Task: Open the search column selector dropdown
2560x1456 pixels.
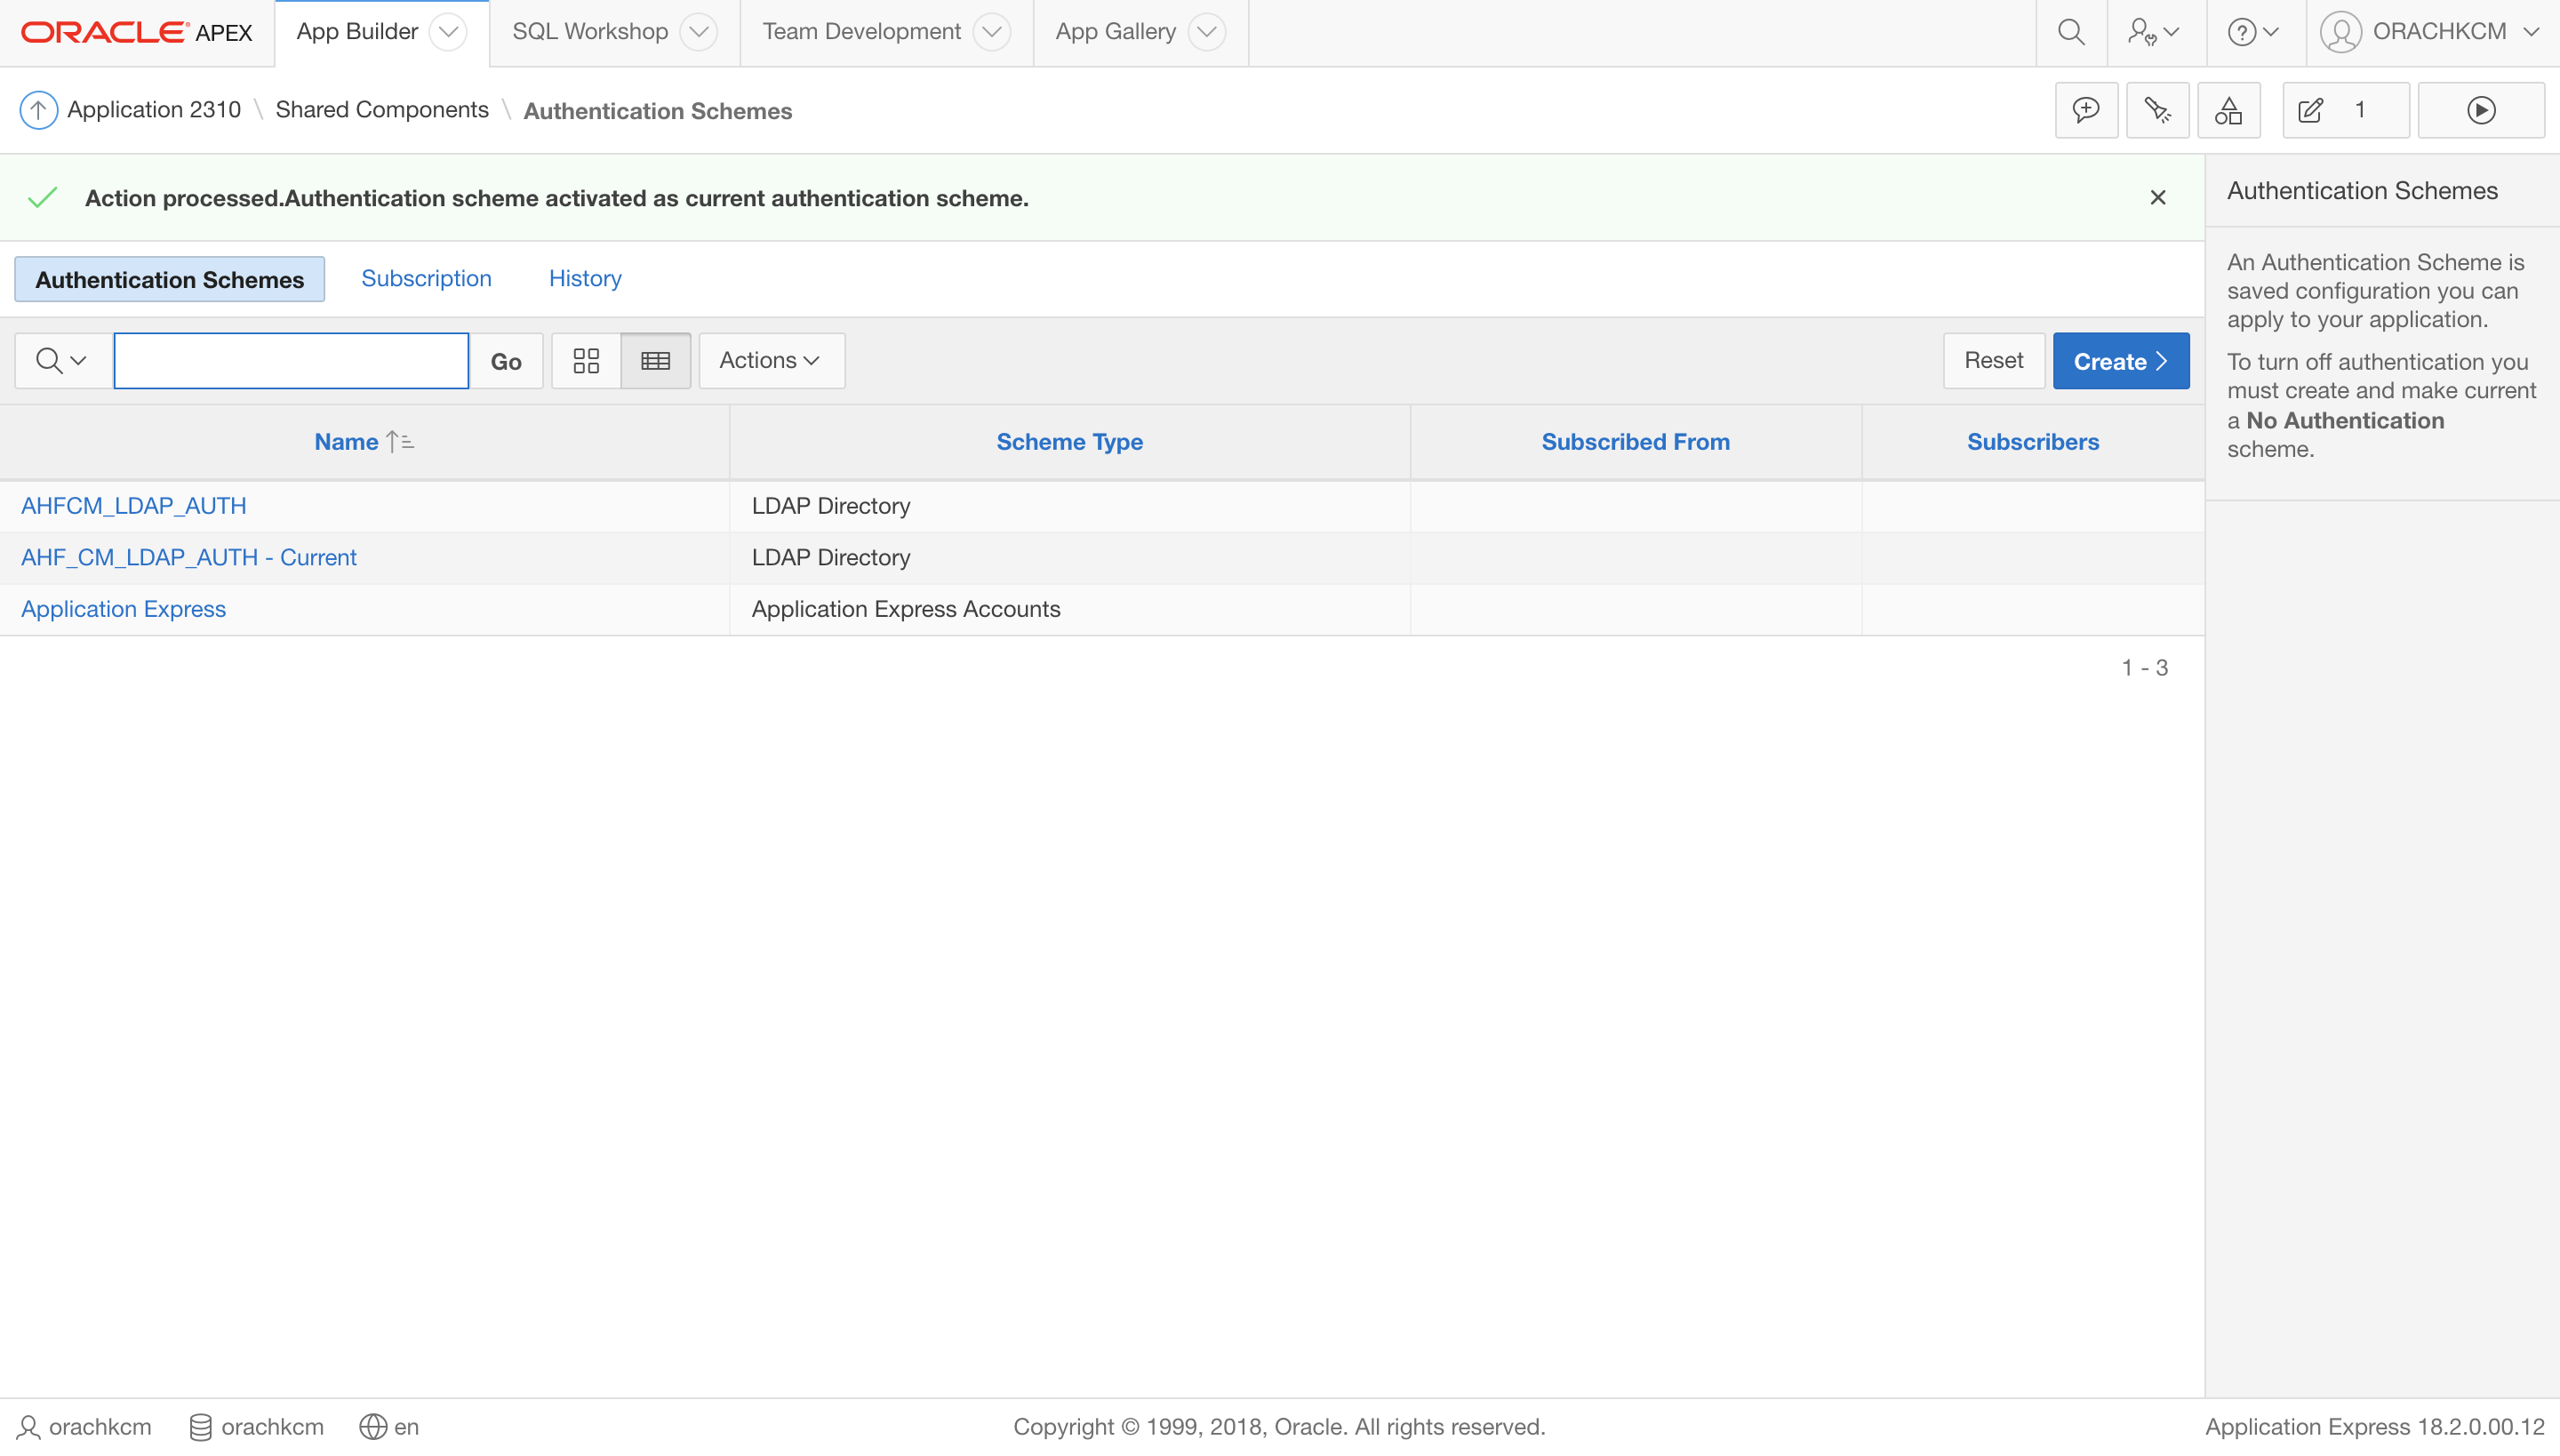Action: (x=62, y=361)
